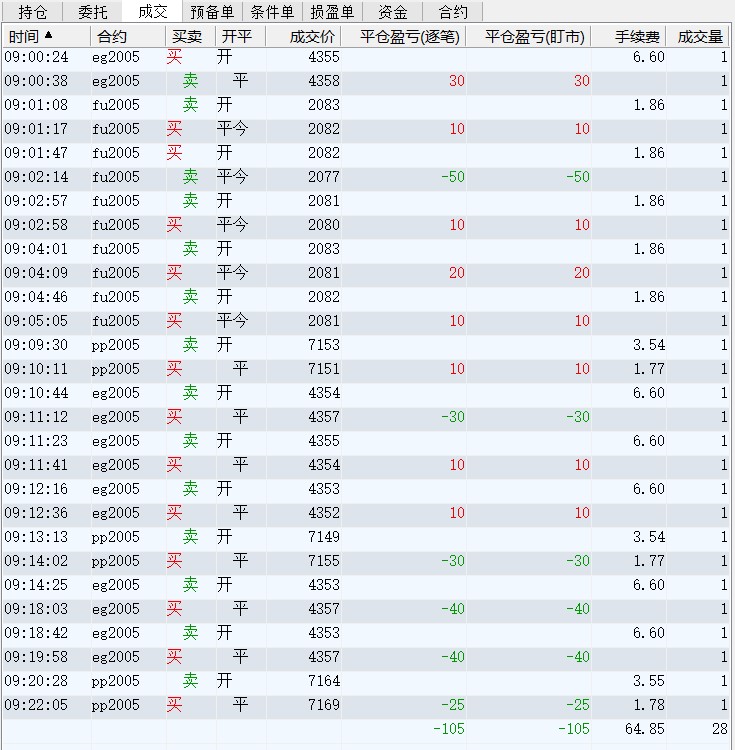Click price 4354 in 09:10:44 row

[x=324, y=393]
